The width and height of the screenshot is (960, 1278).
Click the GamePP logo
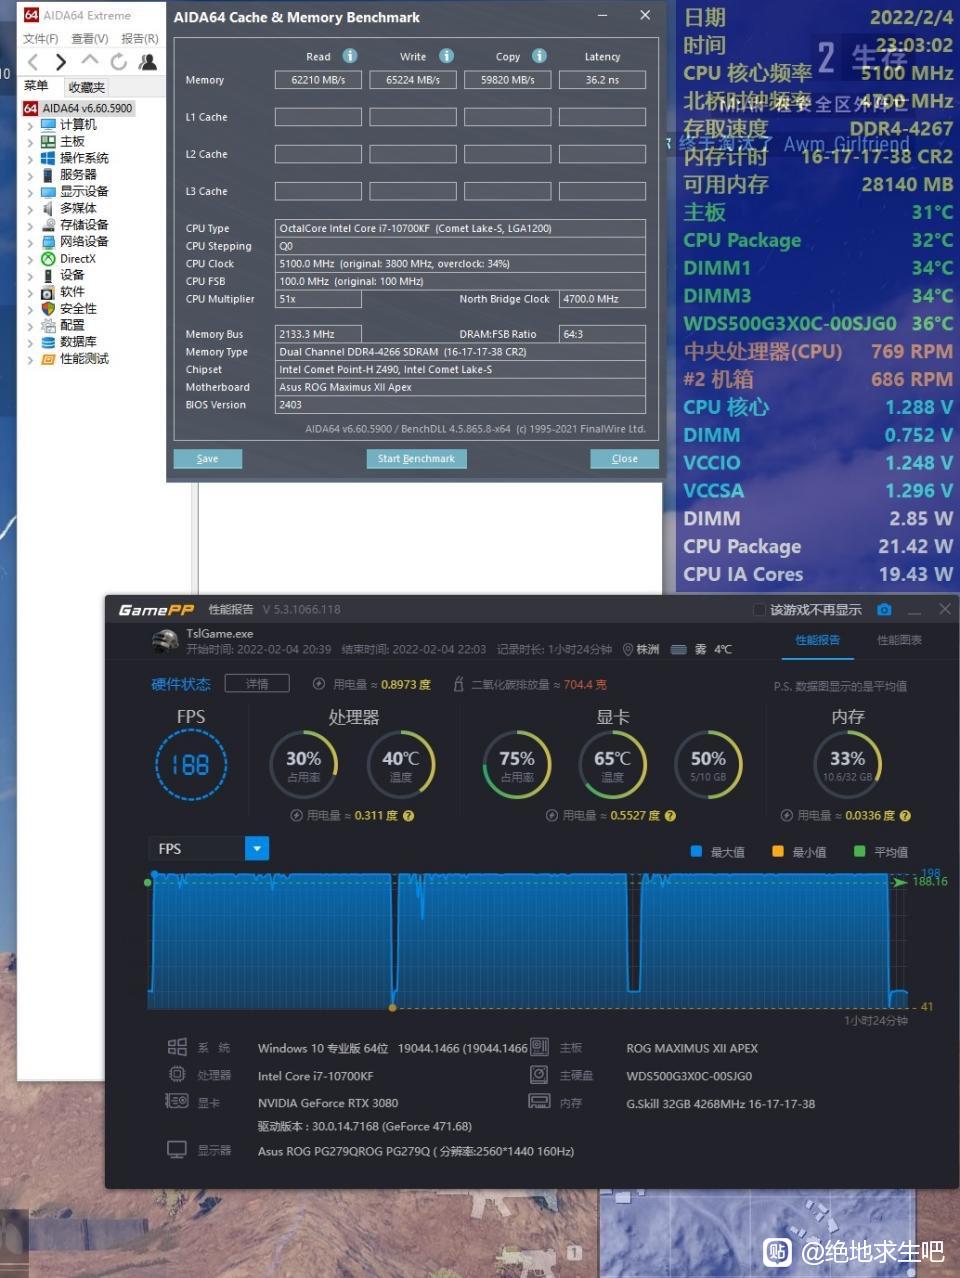156,610
